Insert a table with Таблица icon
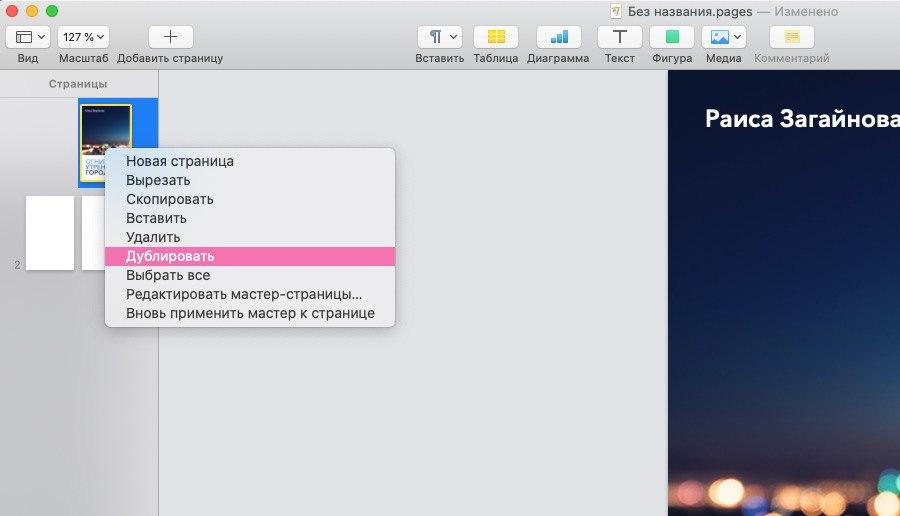The height and width of the screenshot is (516, 900). [496, 37]
